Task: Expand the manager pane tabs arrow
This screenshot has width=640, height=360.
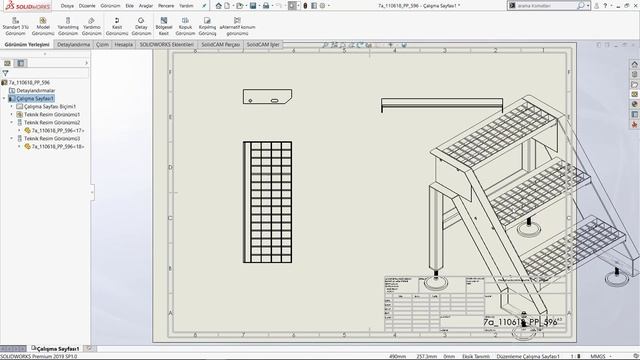Action: [86, 63]
